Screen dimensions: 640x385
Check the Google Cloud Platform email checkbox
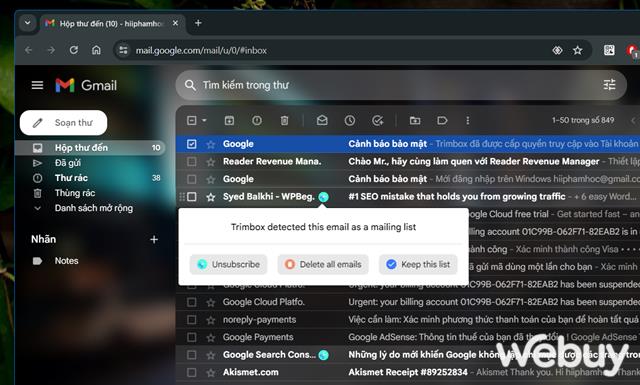pyautogui.click(x=191, y=302)
